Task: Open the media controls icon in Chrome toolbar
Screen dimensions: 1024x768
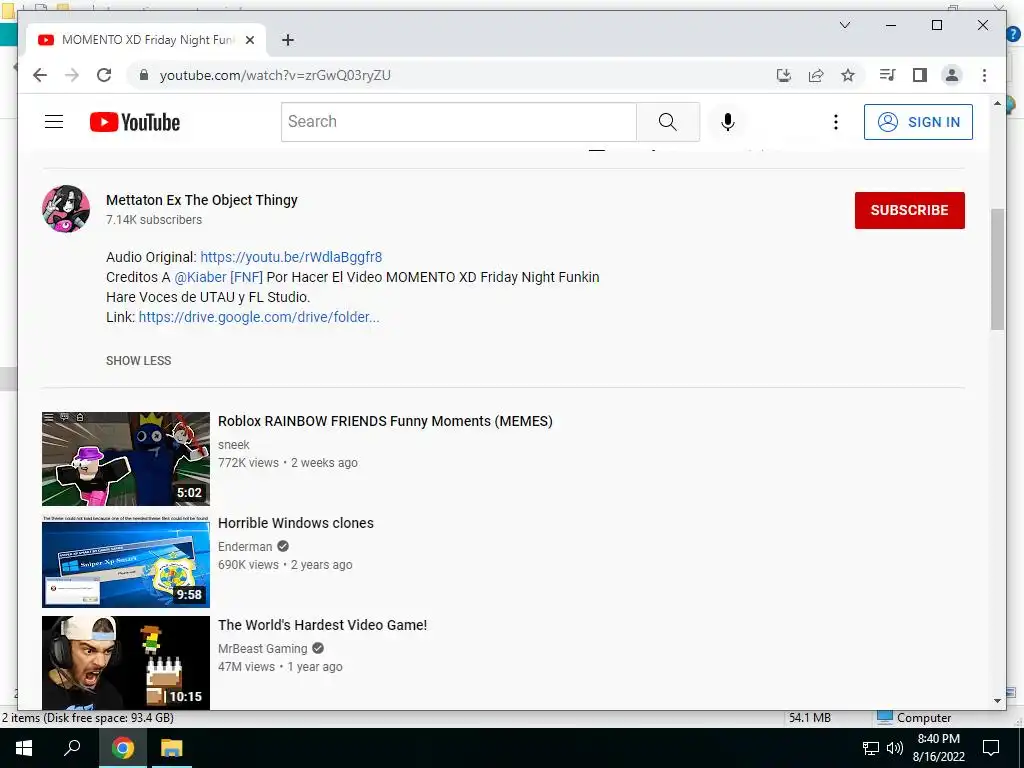Action: [x=887, y=75]
